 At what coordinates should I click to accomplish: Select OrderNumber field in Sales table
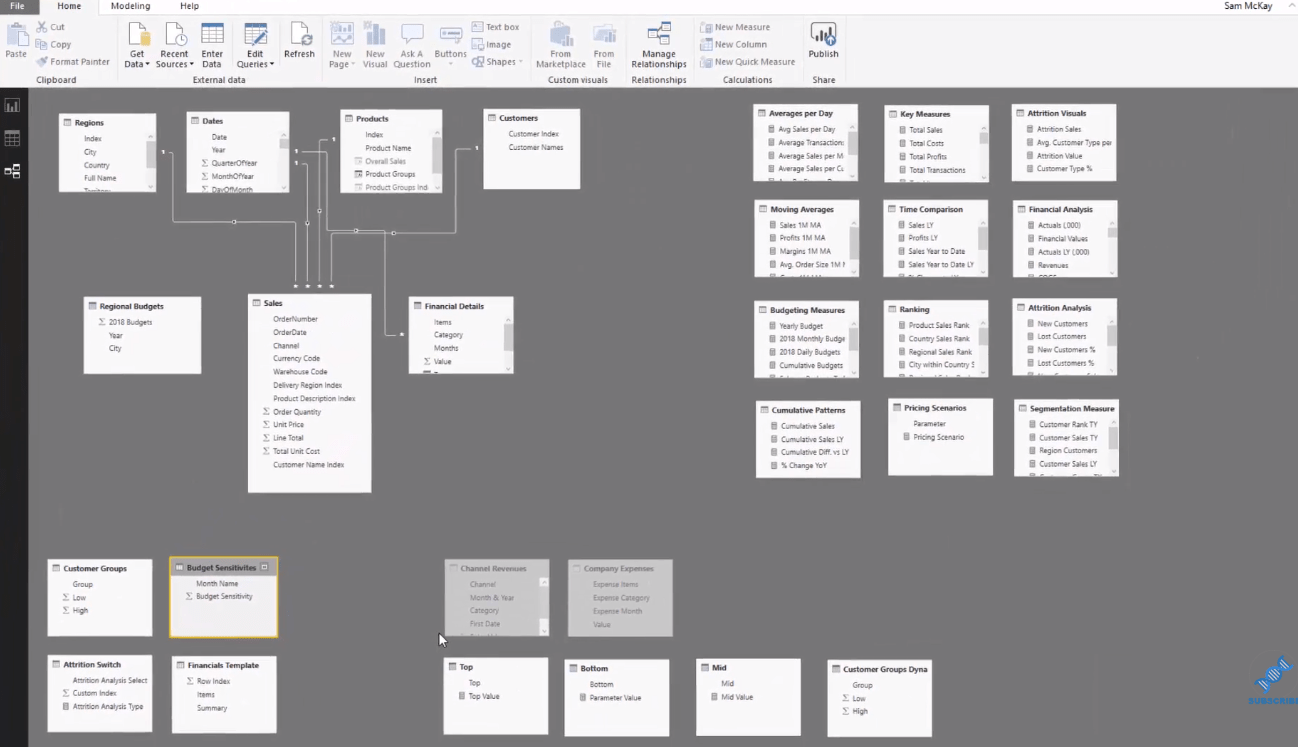(x=295, y=319)
